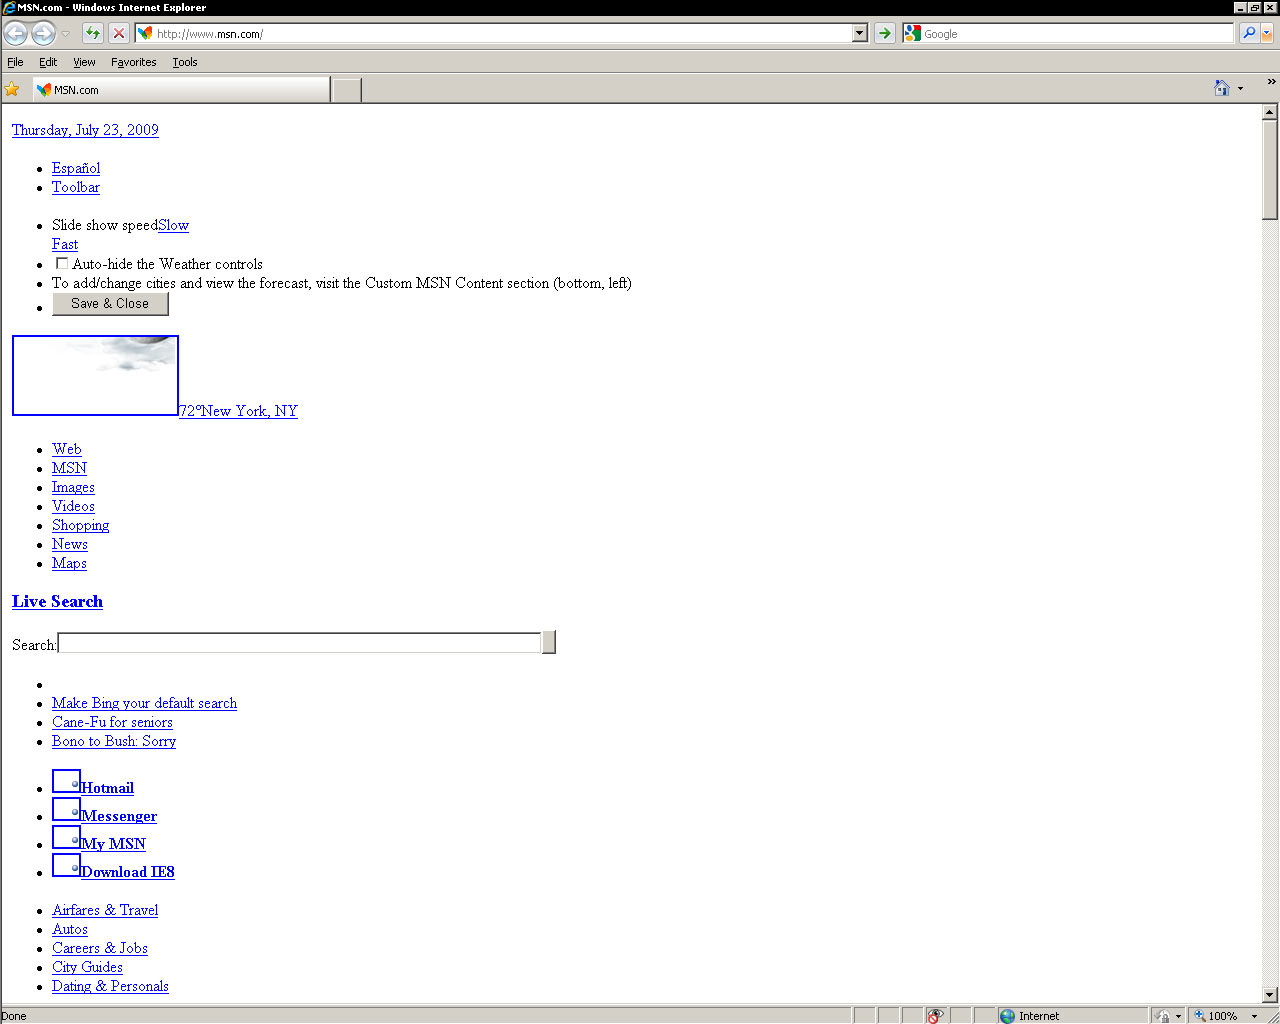Open the File menu
Image resolution: width=1280 pixels, height=1024 pixels.
pyautogui.click(x=15, y=62)
